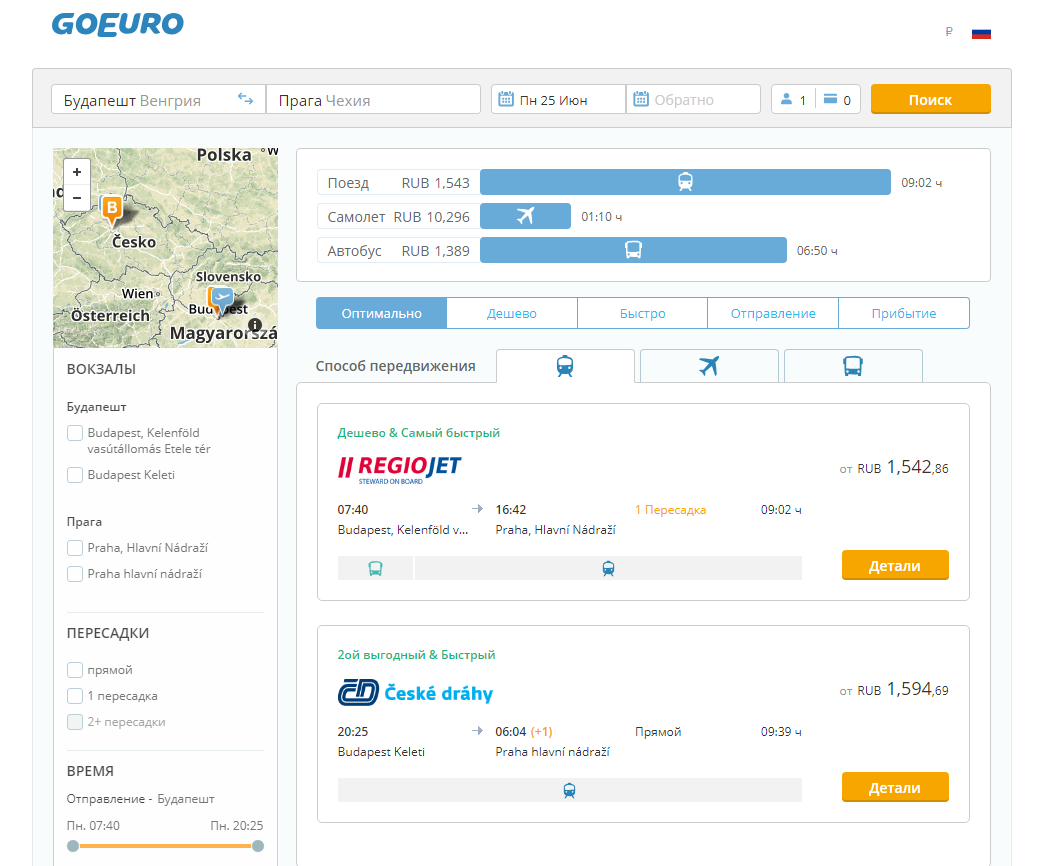Sort results by Отправление
Viewport: 1048px width, 866px height.
[x=773, y=313]
